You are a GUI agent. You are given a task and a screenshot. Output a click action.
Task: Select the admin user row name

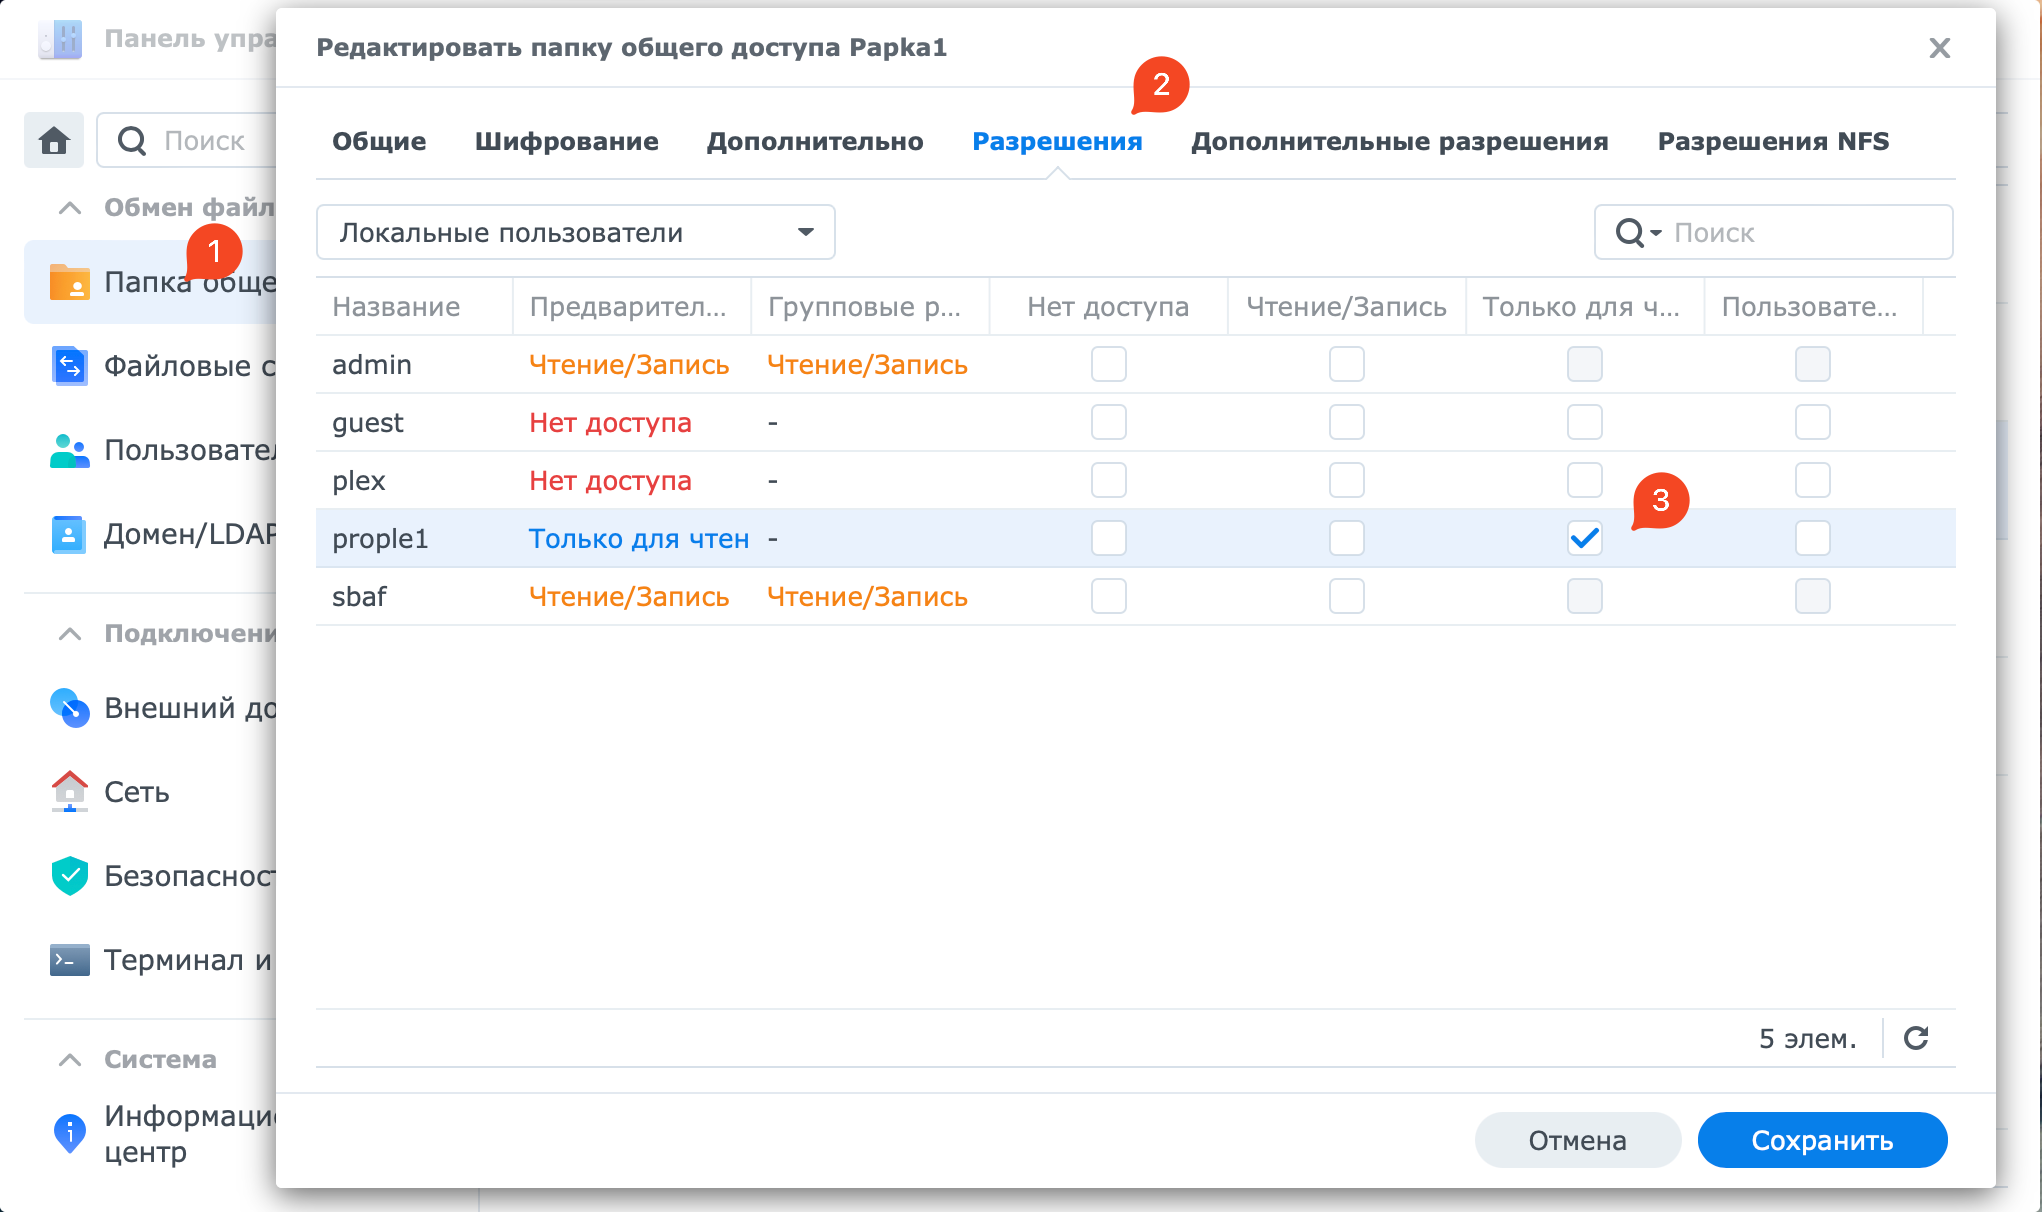[372, 365]
